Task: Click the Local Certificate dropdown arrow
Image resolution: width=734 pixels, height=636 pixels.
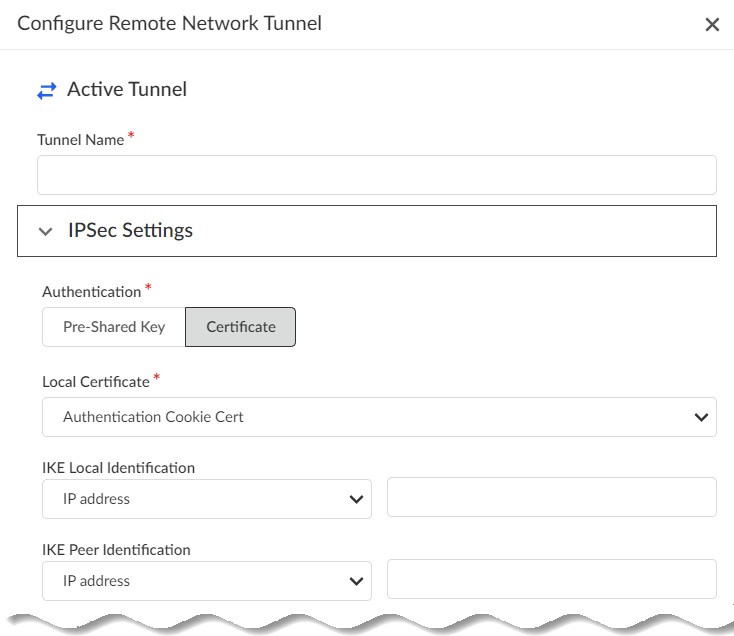Action: click(701, 417)
